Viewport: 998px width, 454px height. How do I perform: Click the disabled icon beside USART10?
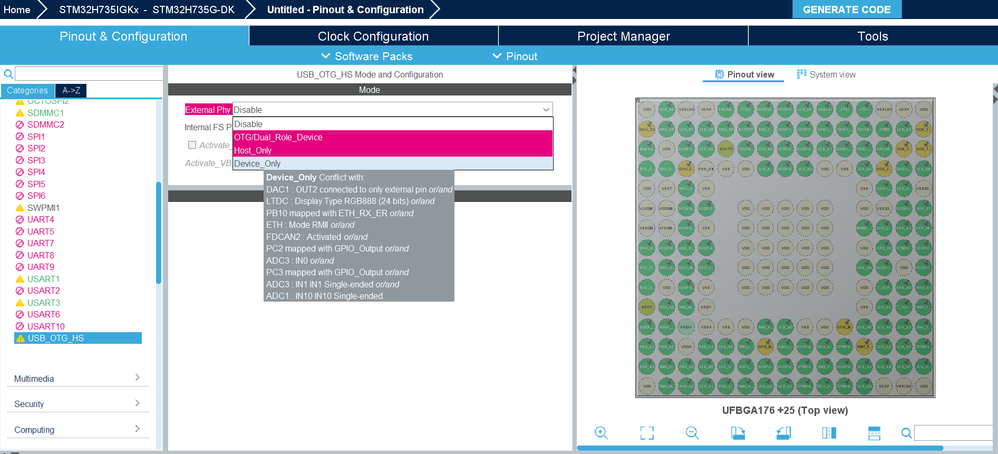click(x=20, y=326)
